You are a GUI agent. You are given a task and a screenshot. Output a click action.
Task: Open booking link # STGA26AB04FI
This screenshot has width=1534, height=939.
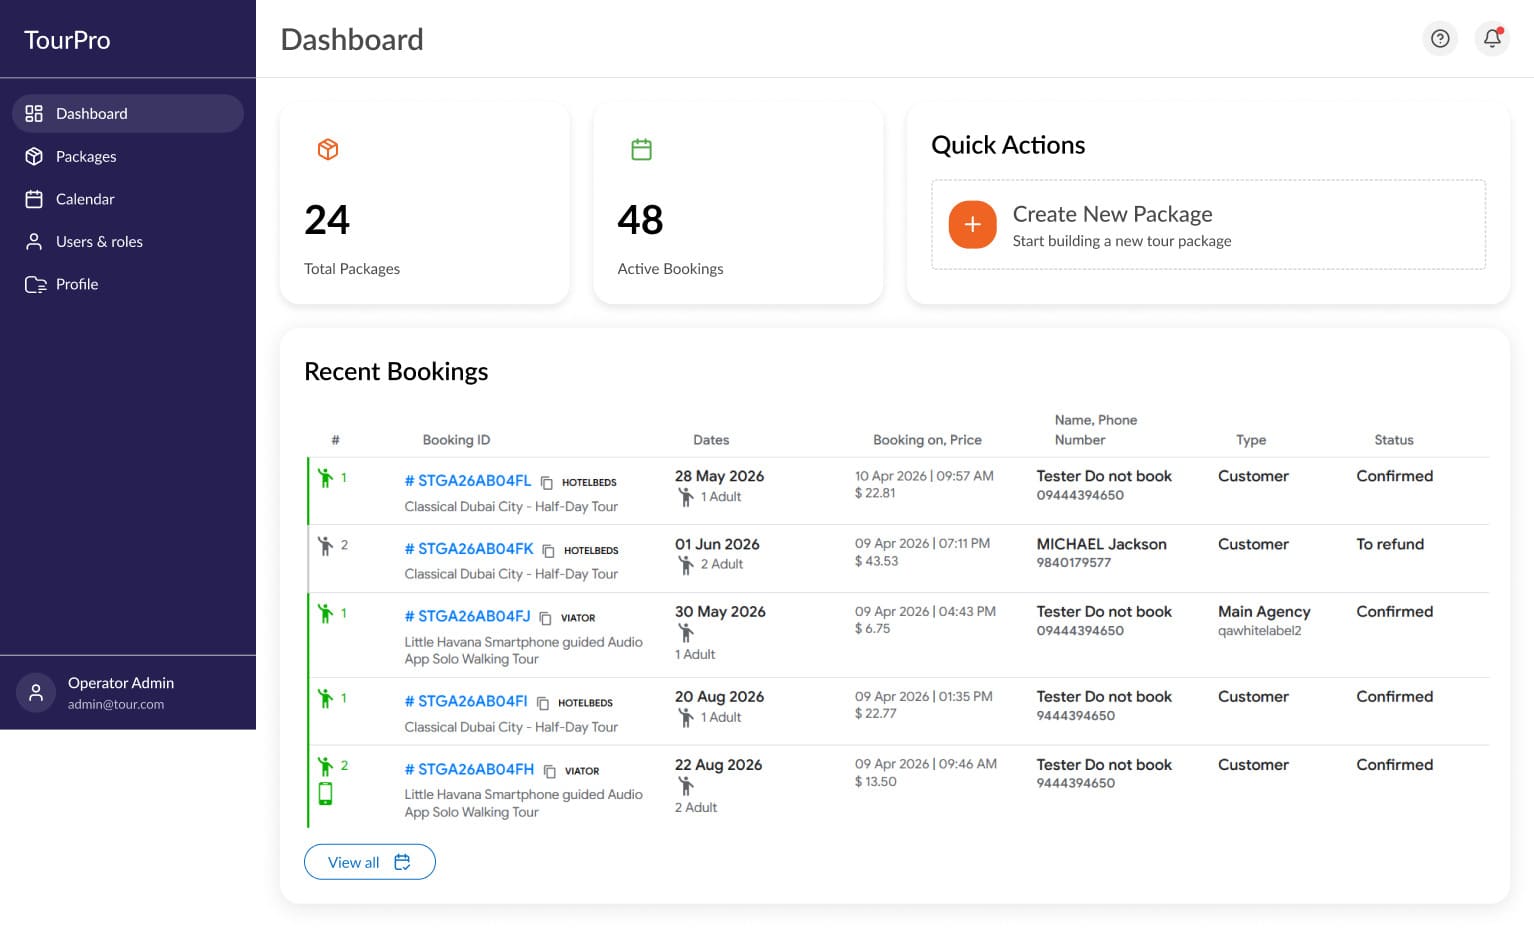(466, 701)
